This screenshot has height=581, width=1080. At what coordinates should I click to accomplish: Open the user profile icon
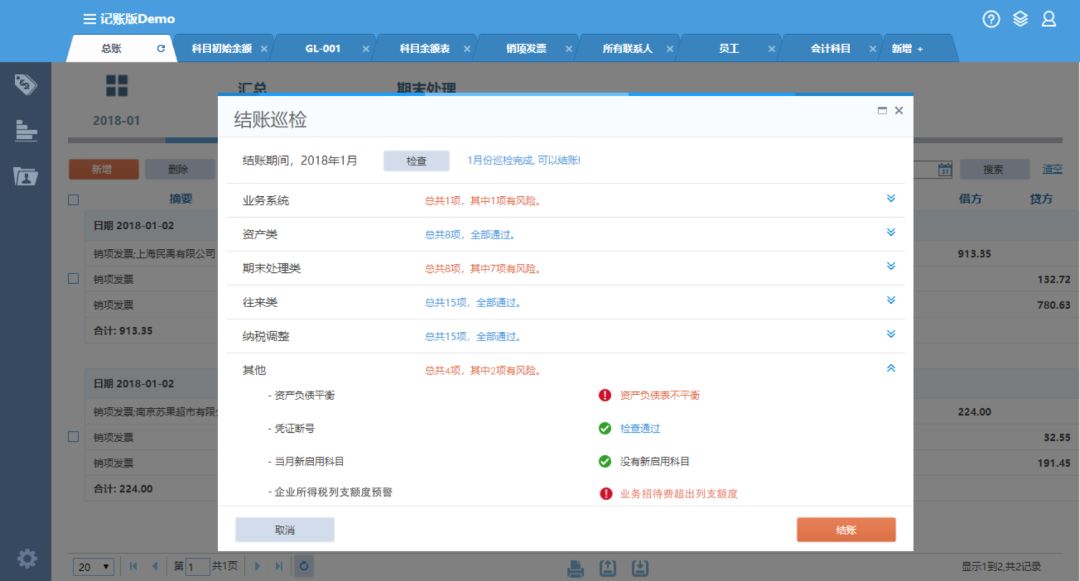[x=1048, y=19]
